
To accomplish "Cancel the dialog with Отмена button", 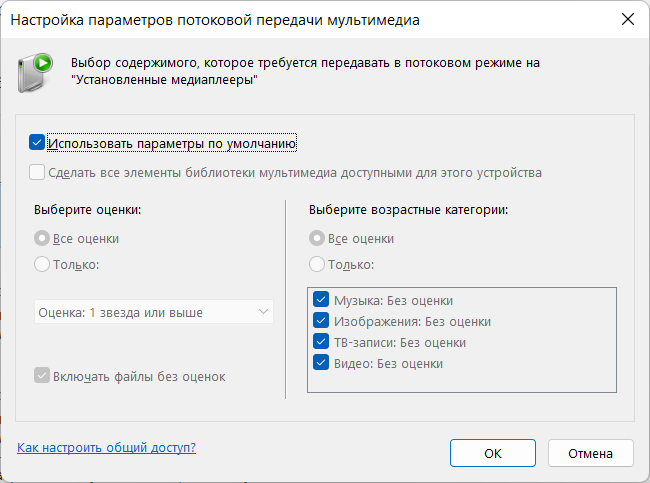I will tap(591, 453).
